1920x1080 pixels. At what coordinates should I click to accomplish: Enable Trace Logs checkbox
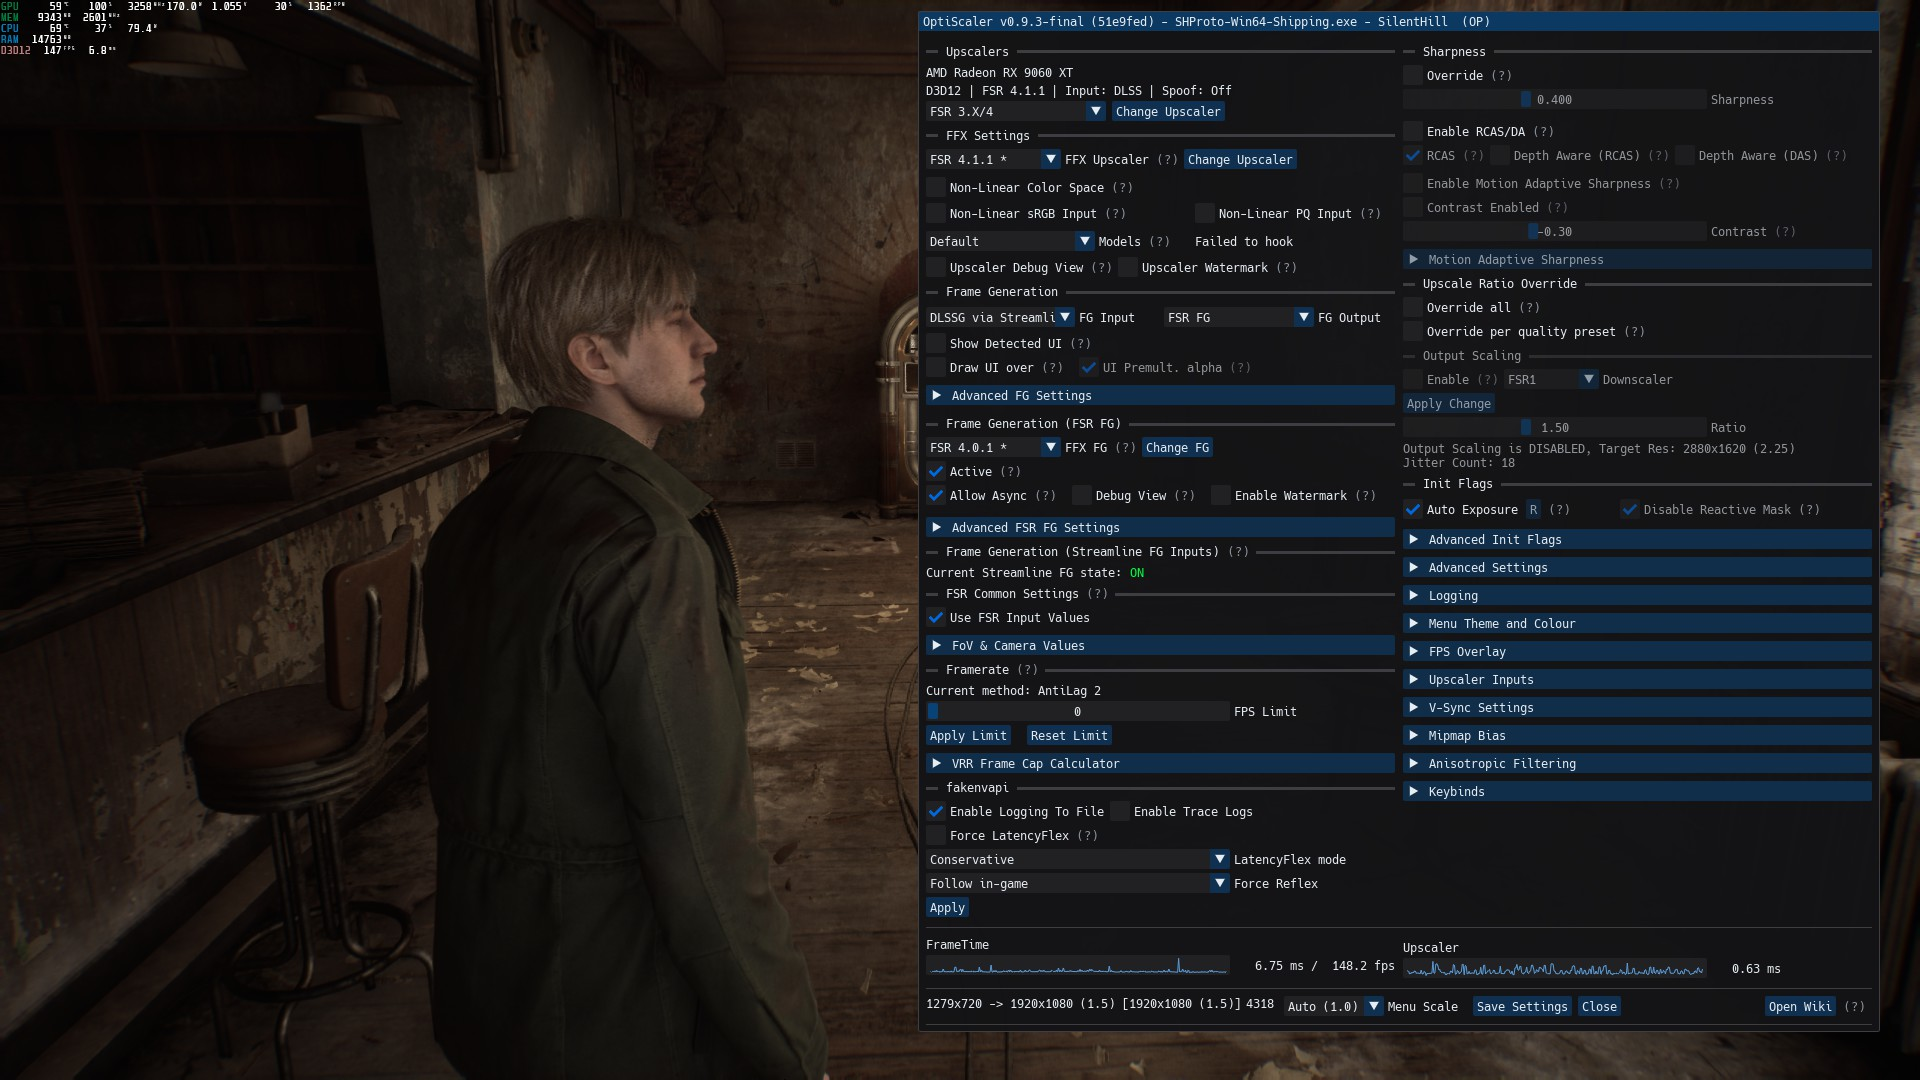[x=1120, y=812]
